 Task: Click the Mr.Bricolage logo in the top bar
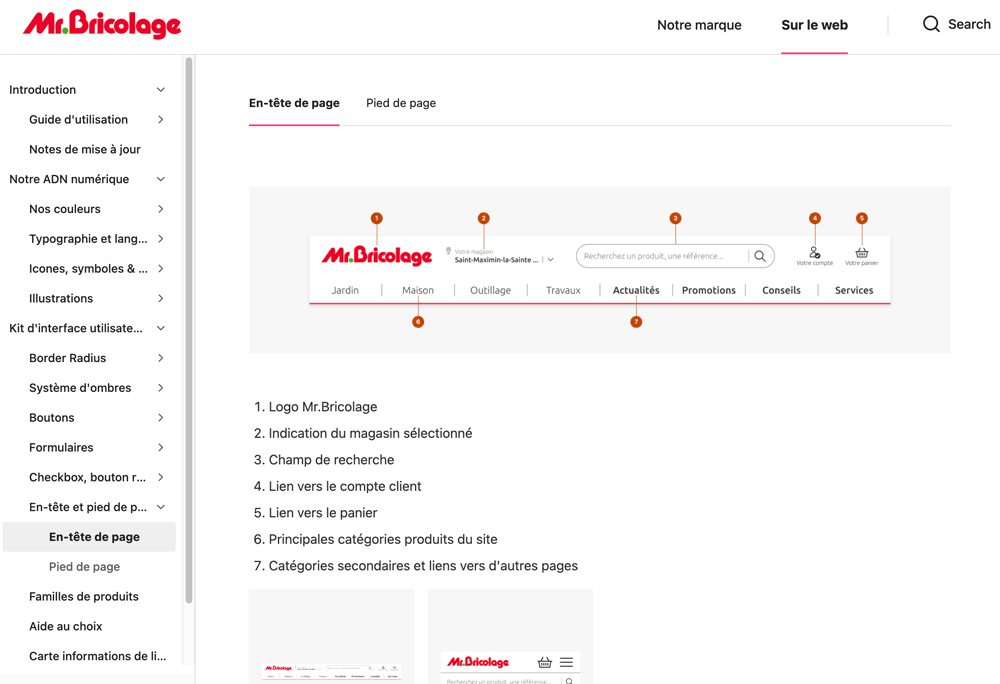point(102,24)
